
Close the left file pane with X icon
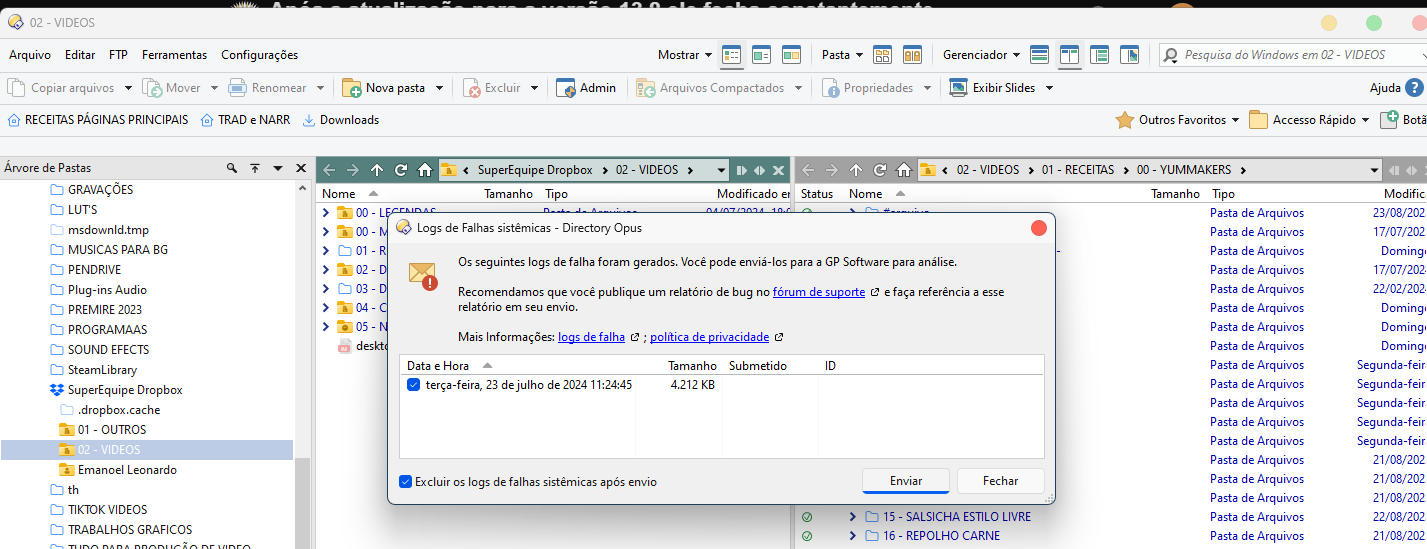[778, 170]
